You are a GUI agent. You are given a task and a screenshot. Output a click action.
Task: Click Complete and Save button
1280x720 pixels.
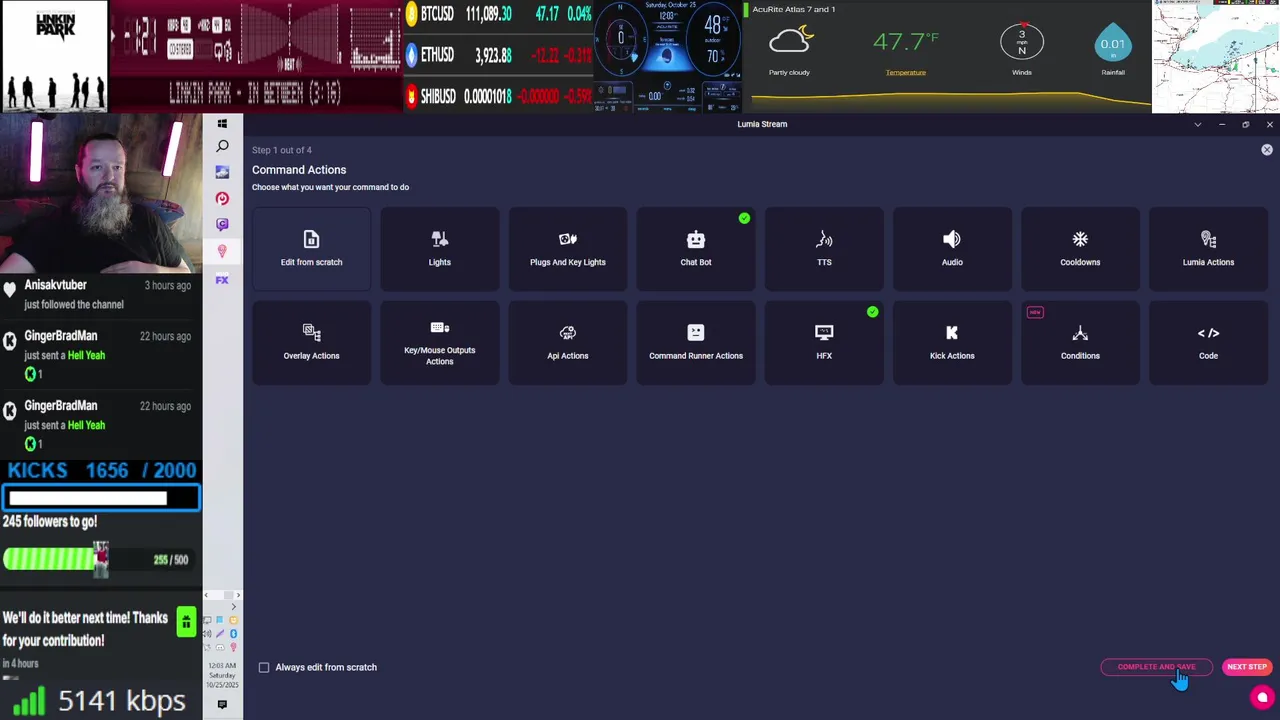pos(1156,667)
